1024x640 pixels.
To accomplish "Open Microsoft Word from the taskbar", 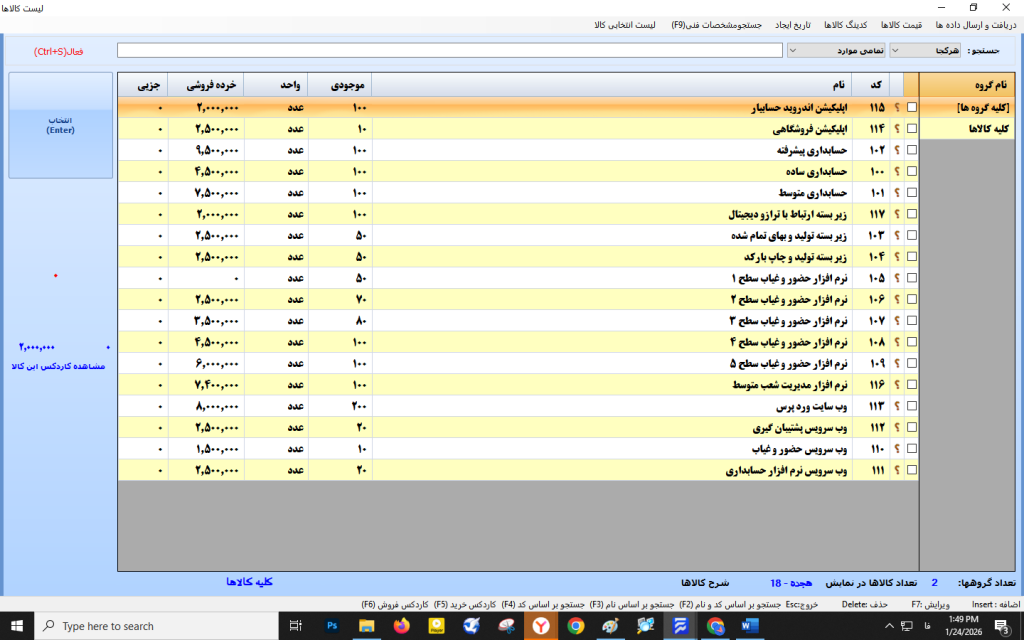I will tap(750, 626).
